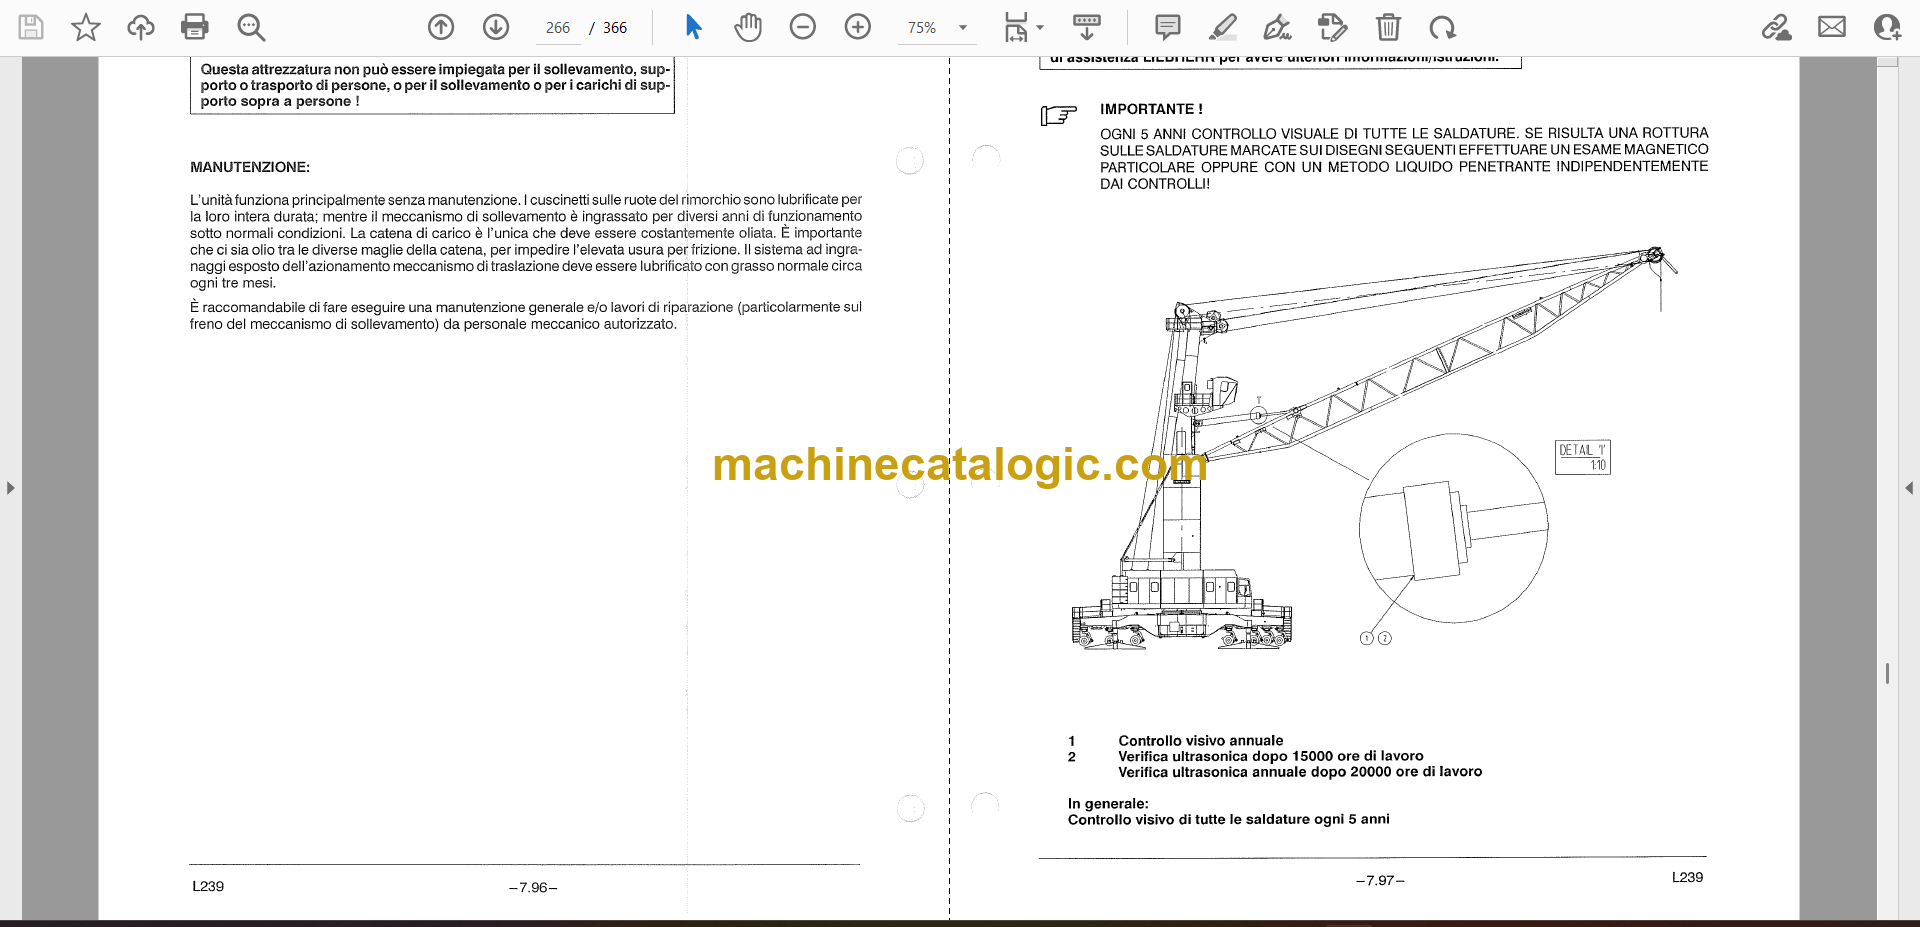Bookmark the document with the star icon
The height and width of the screenshot is (927, 1920).
86,27
